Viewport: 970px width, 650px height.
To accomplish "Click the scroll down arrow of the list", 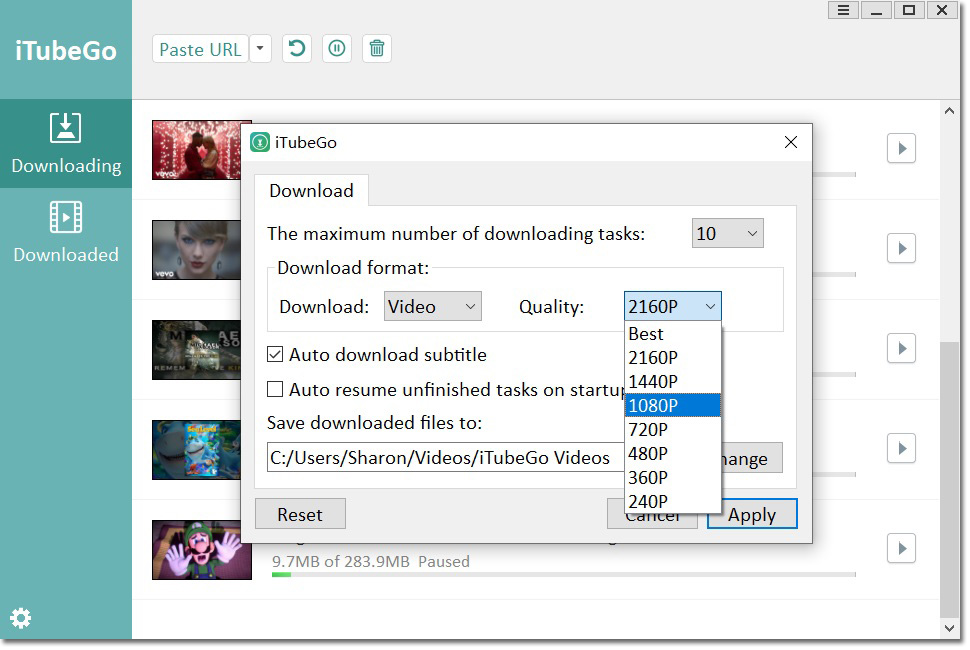I will [x=950, y=628].
